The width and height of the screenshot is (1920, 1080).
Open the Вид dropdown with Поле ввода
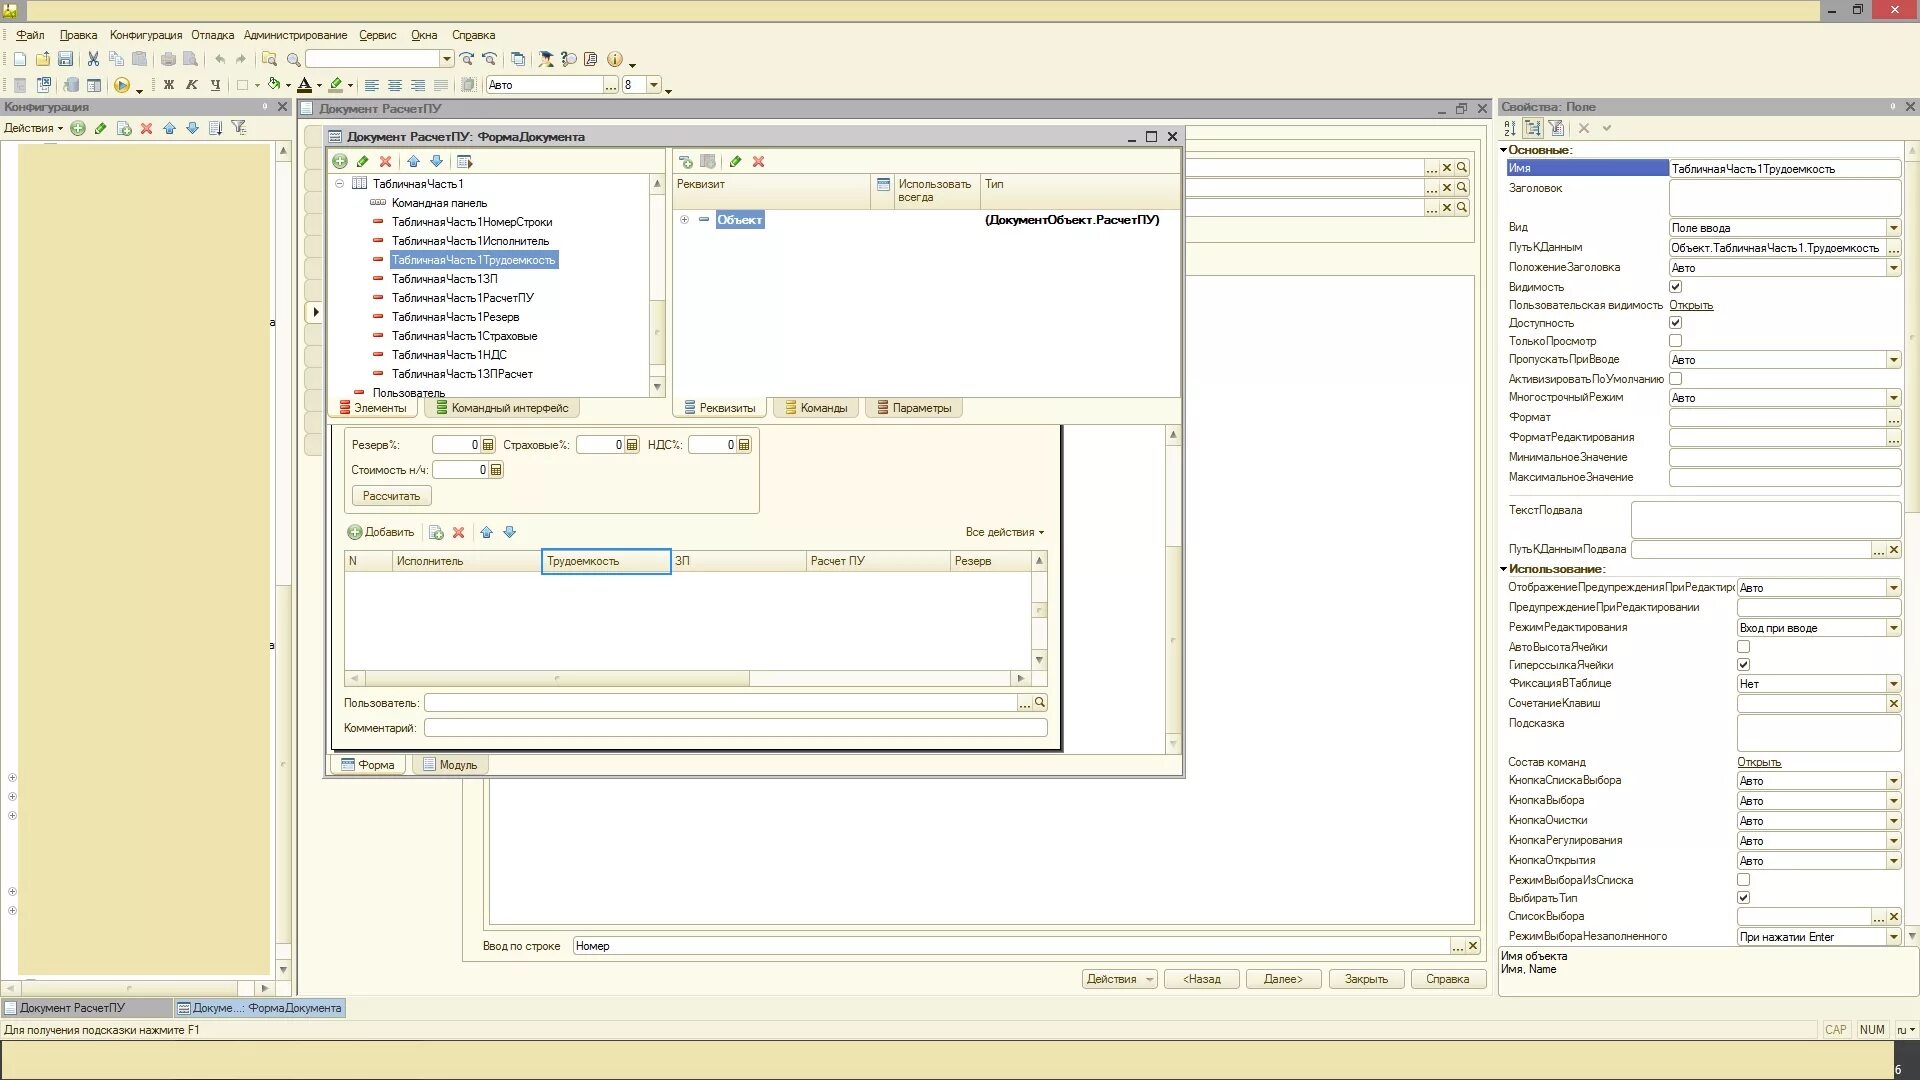coord(1893,228)
